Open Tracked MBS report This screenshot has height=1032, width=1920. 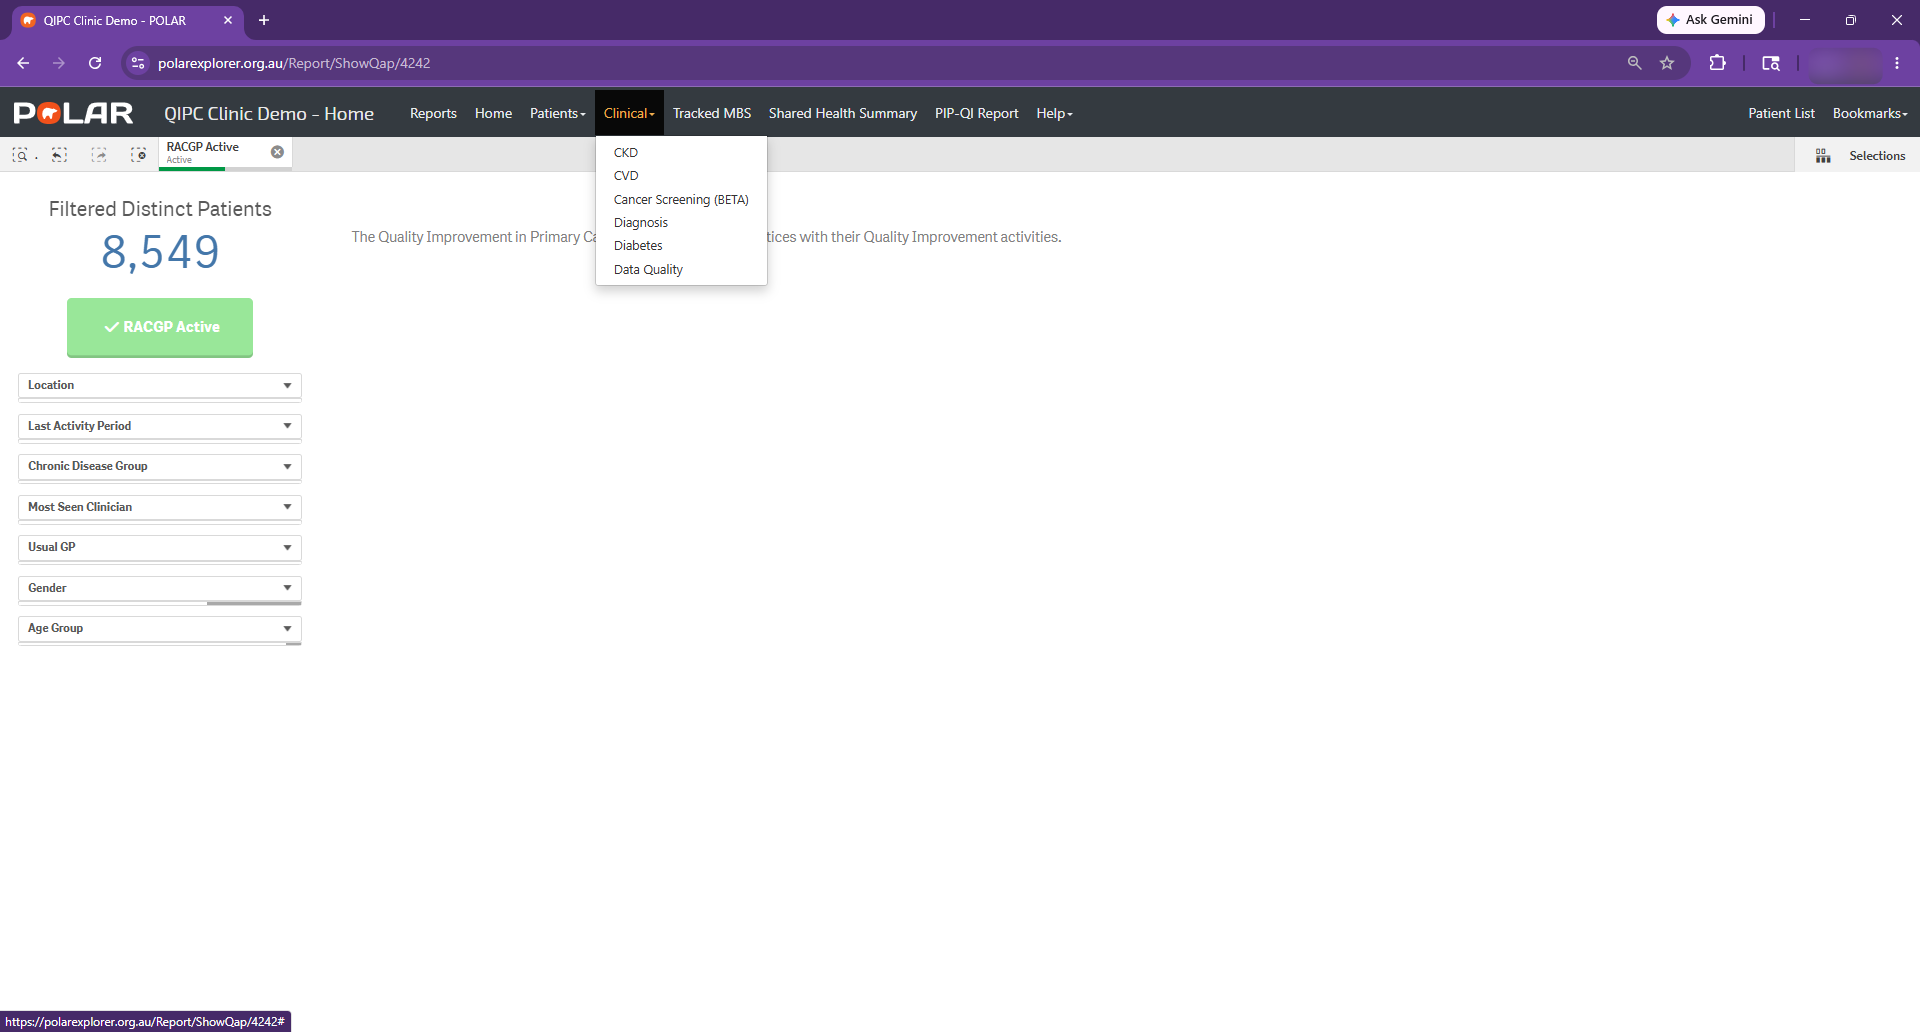point(711,113)
